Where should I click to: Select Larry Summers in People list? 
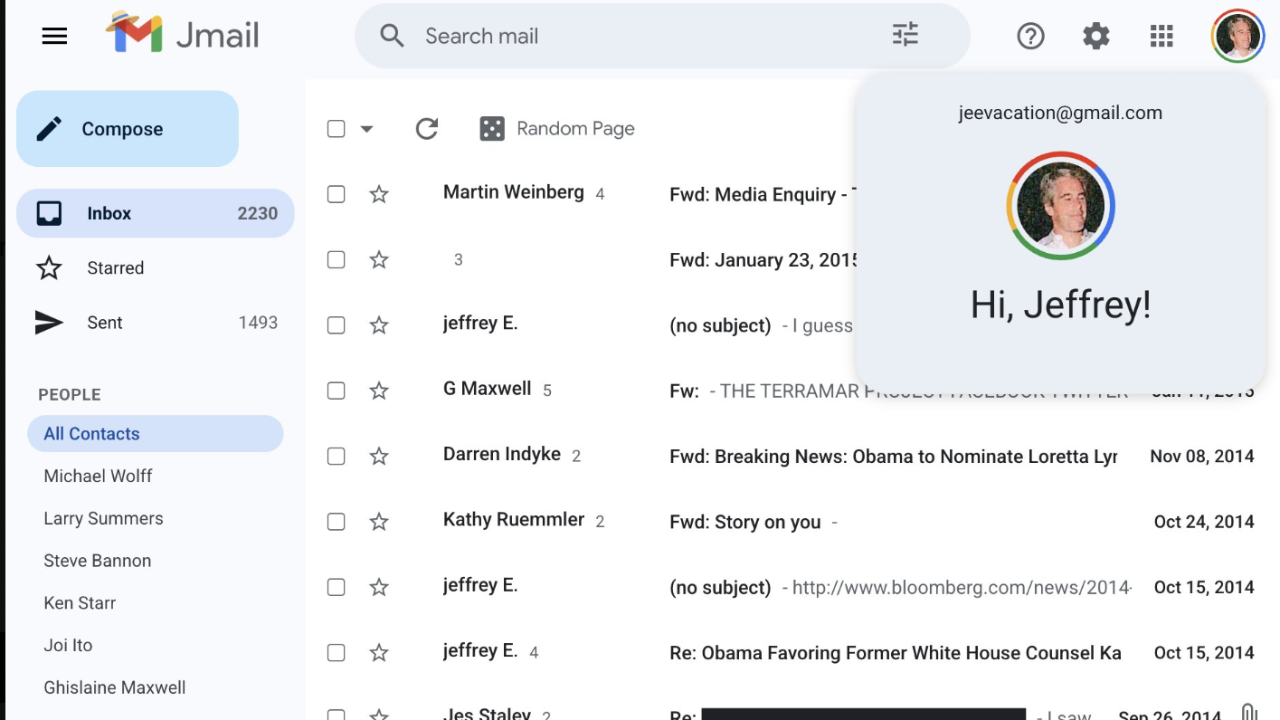coord(103,519)
